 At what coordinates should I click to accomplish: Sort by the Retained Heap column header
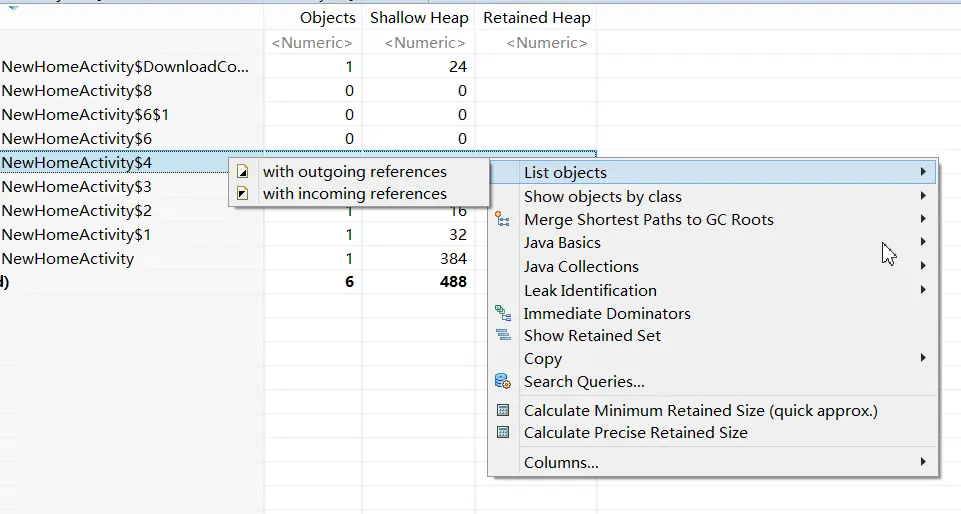[x=536, y=18]
